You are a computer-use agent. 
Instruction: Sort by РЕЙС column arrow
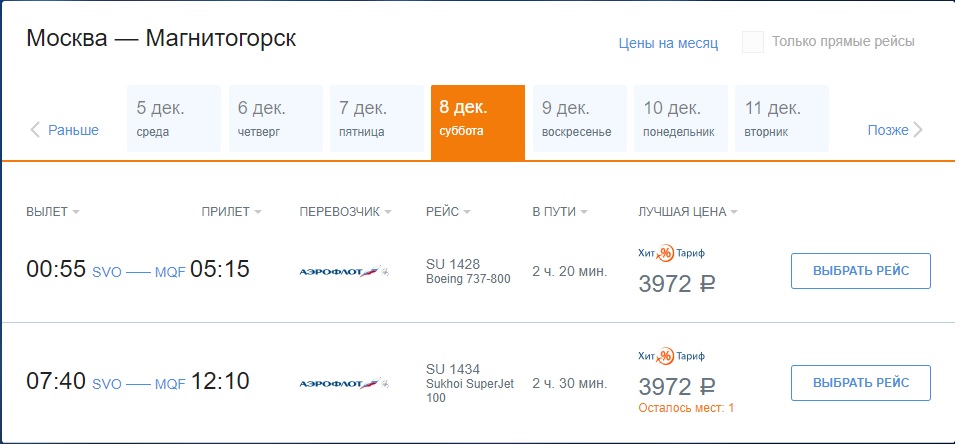pos(467,212)
